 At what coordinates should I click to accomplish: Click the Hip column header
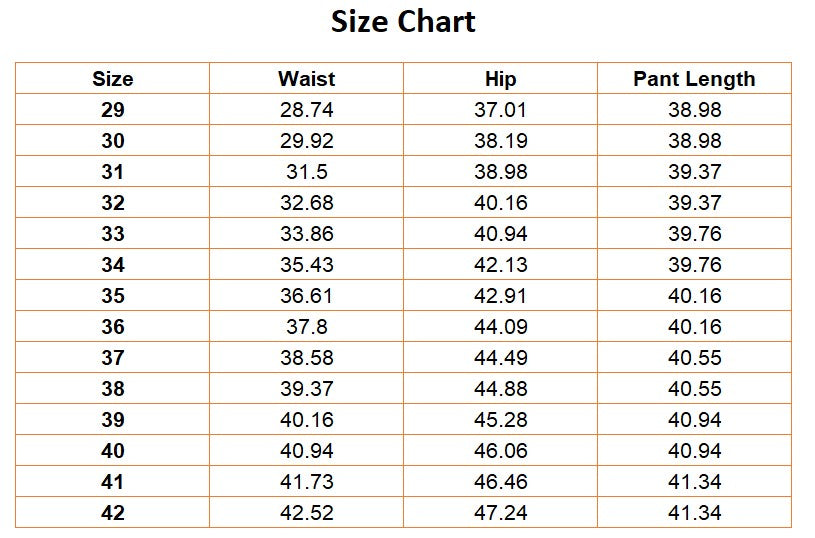500,79
